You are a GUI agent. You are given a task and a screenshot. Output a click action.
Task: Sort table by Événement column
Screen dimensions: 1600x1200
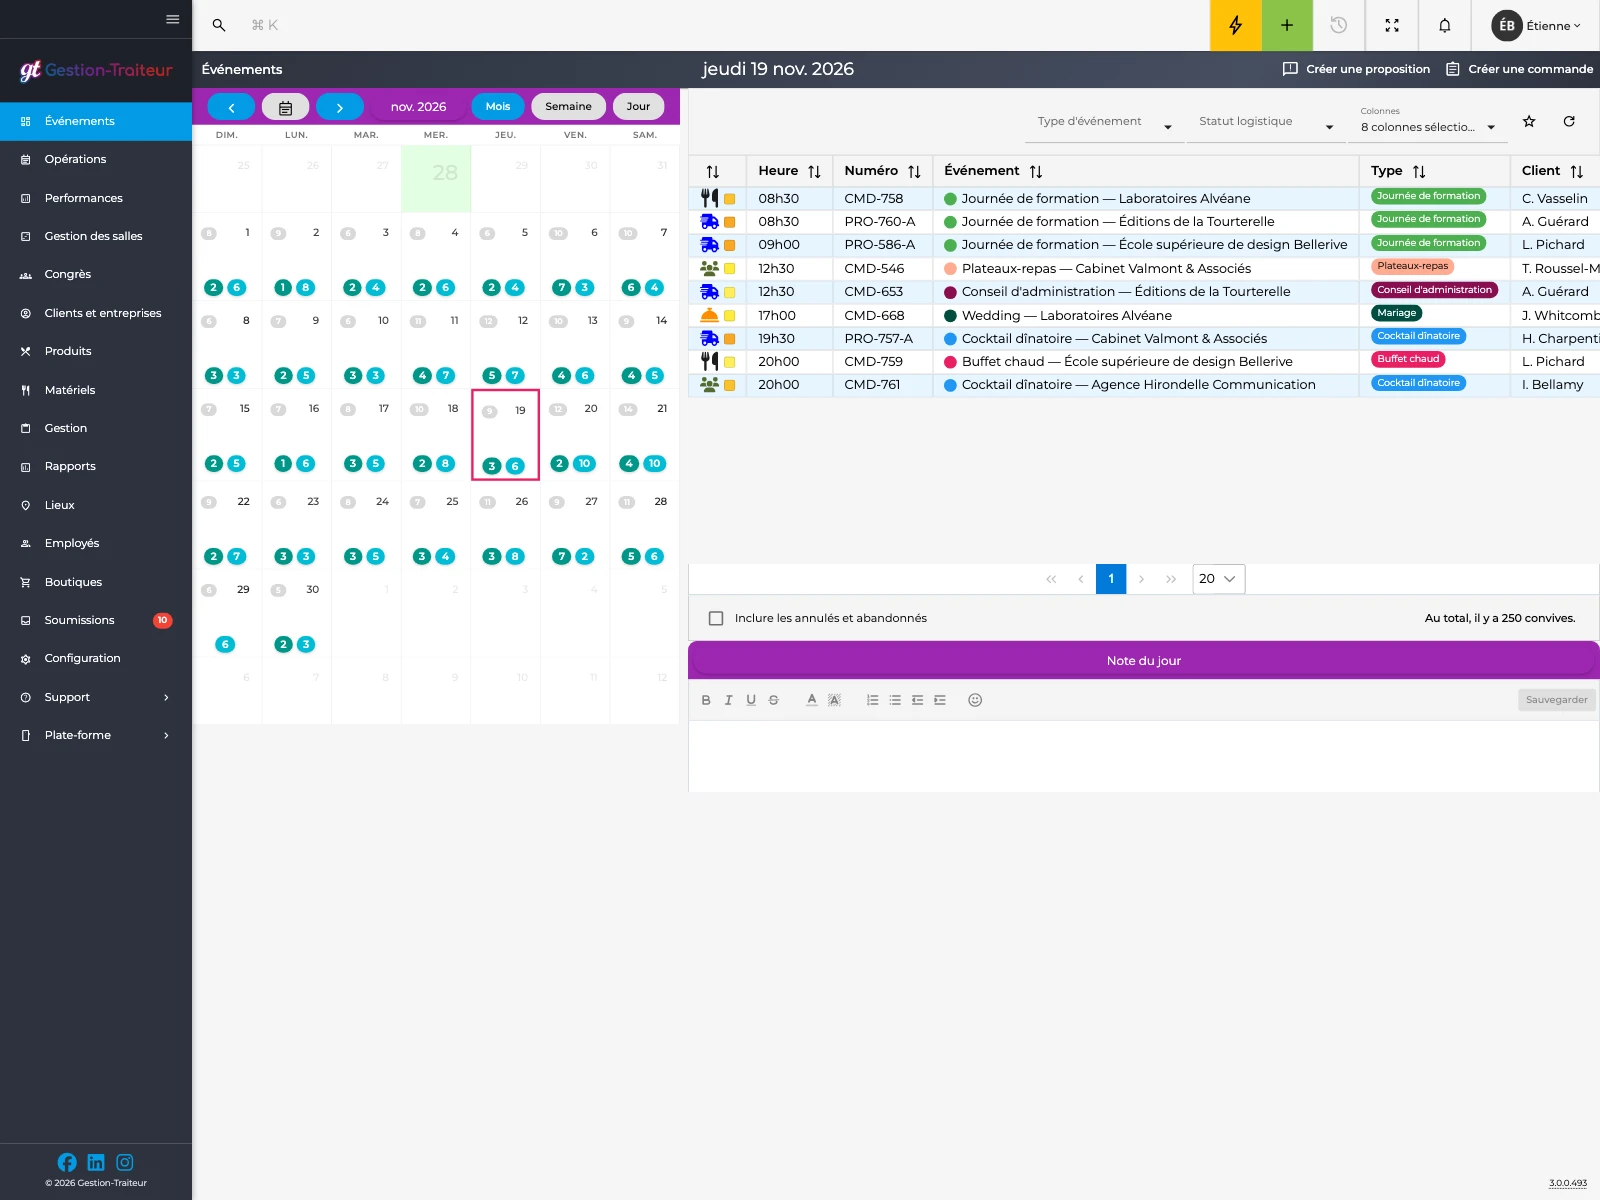pos(1036,171)
